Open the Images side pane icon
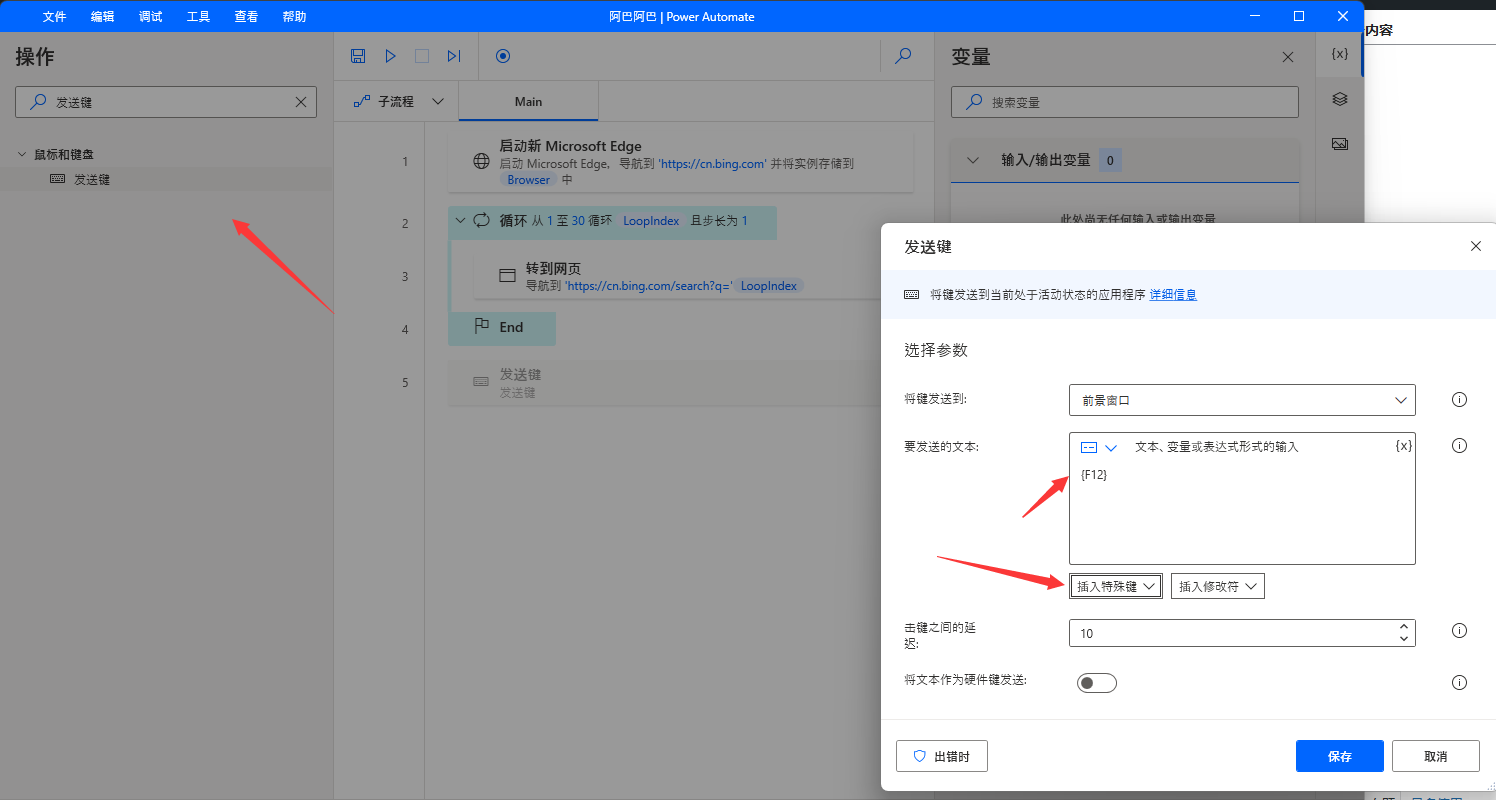This screenshot has width=1496, height=800. 1340,144
